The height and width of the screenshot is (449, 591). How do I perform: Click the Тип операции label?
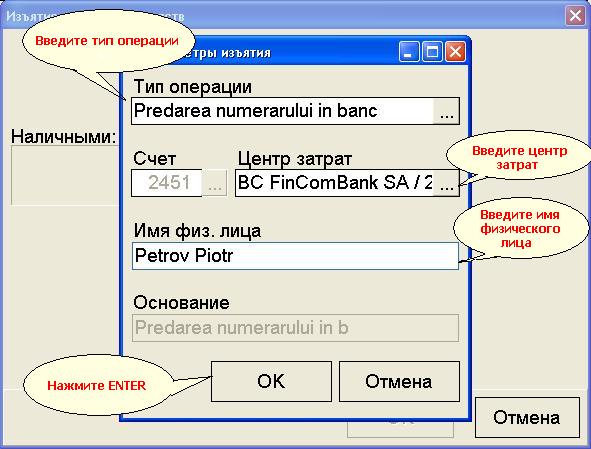(193, 87)
